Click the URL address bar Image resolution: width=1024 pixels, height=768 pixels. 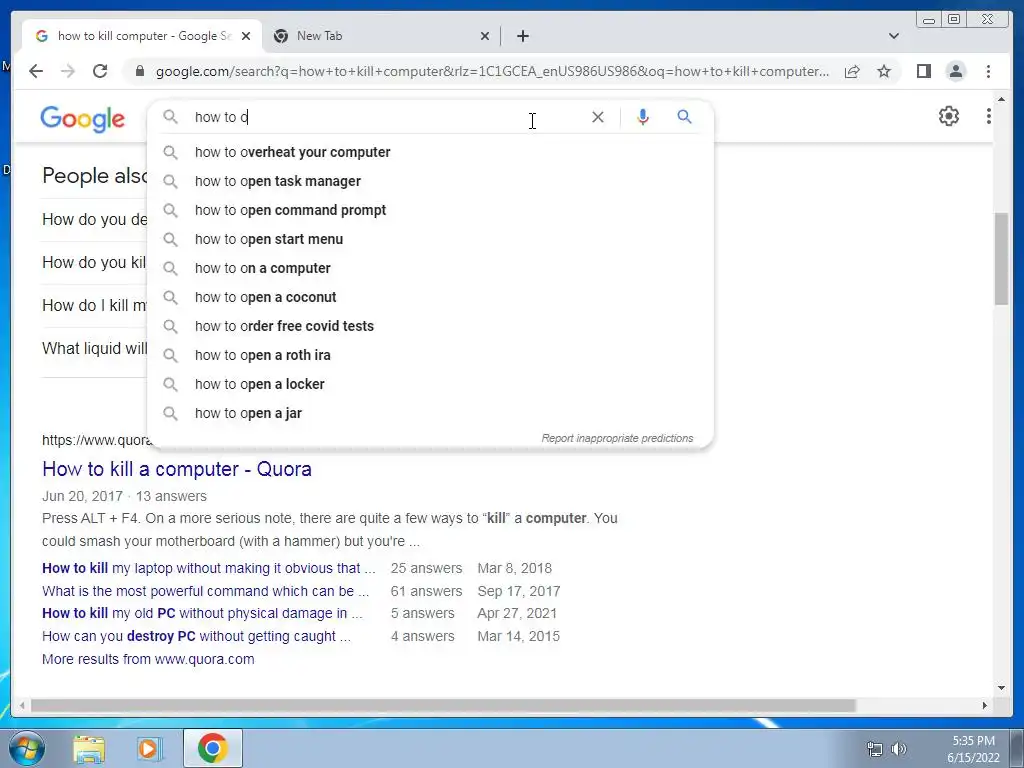(492, 71)
